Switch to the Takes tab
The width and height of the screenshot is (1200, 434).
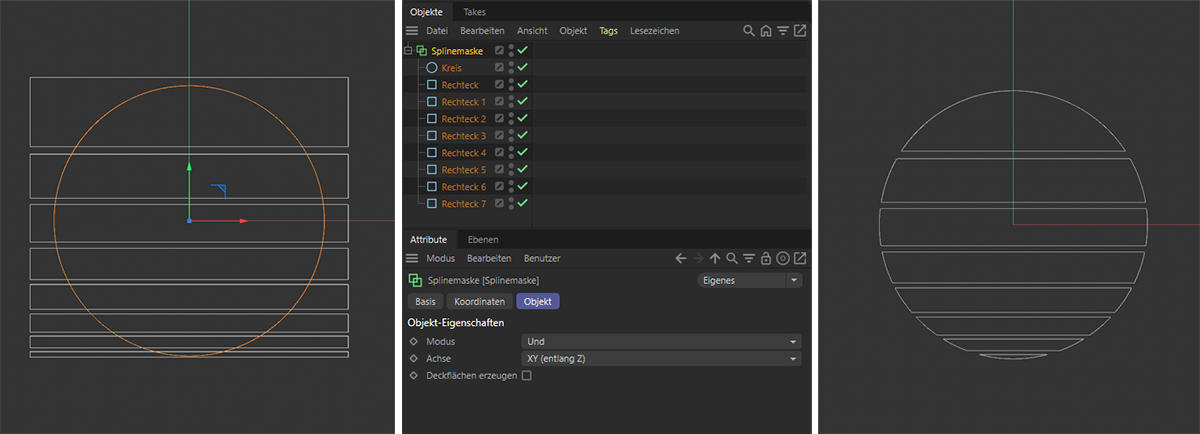(x=474, y=12)
